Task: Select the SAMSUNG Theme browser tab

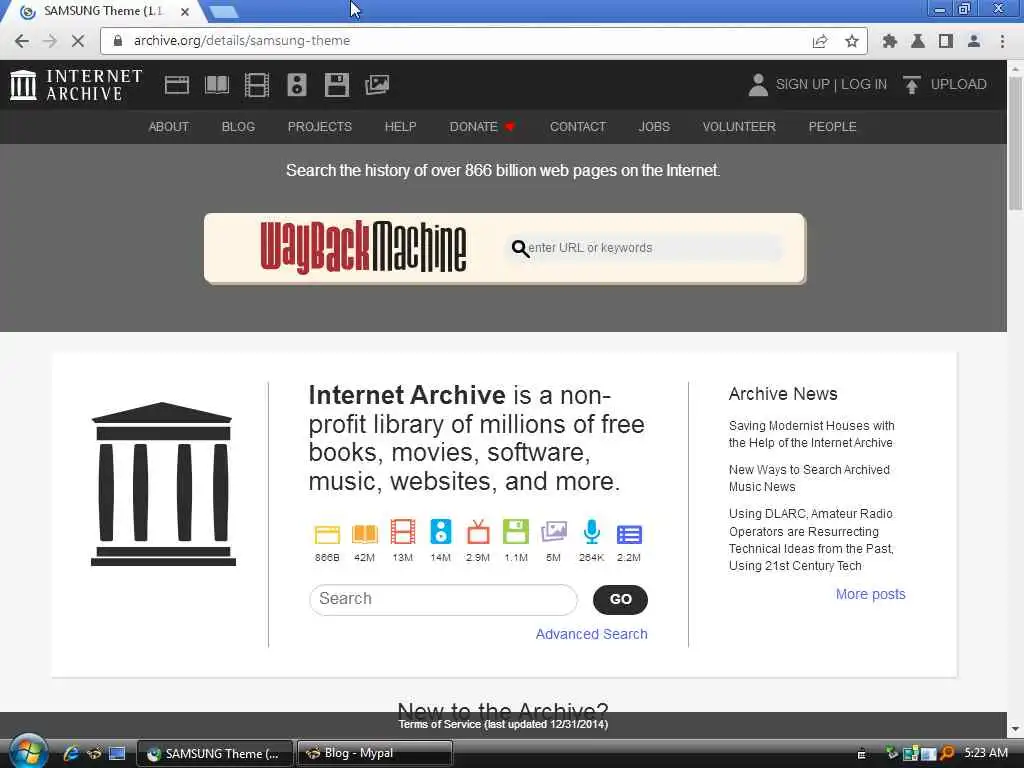Action: (x=101, y=11)
